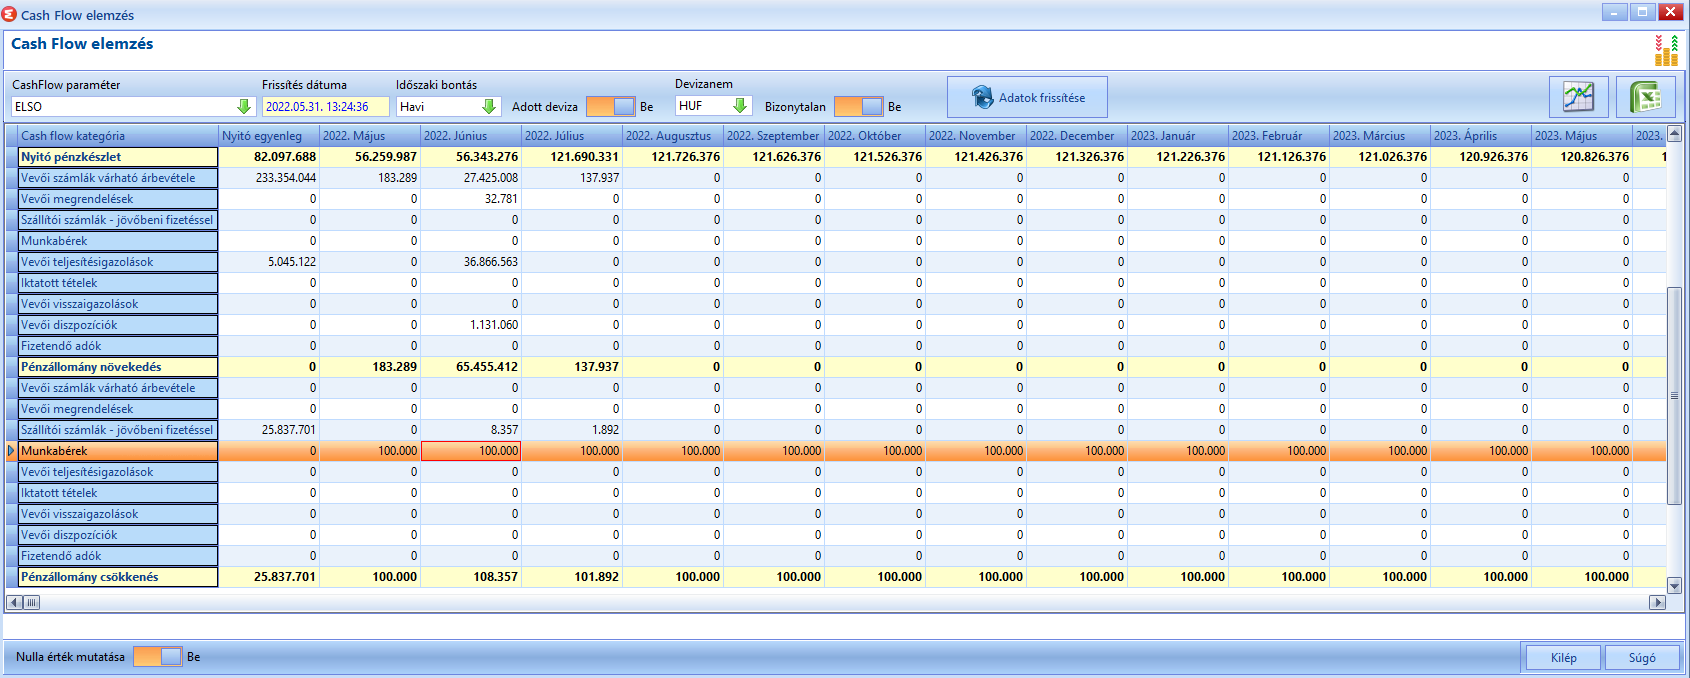
Task: Select the 2022. Június column header
Action: tap(470, 135)
